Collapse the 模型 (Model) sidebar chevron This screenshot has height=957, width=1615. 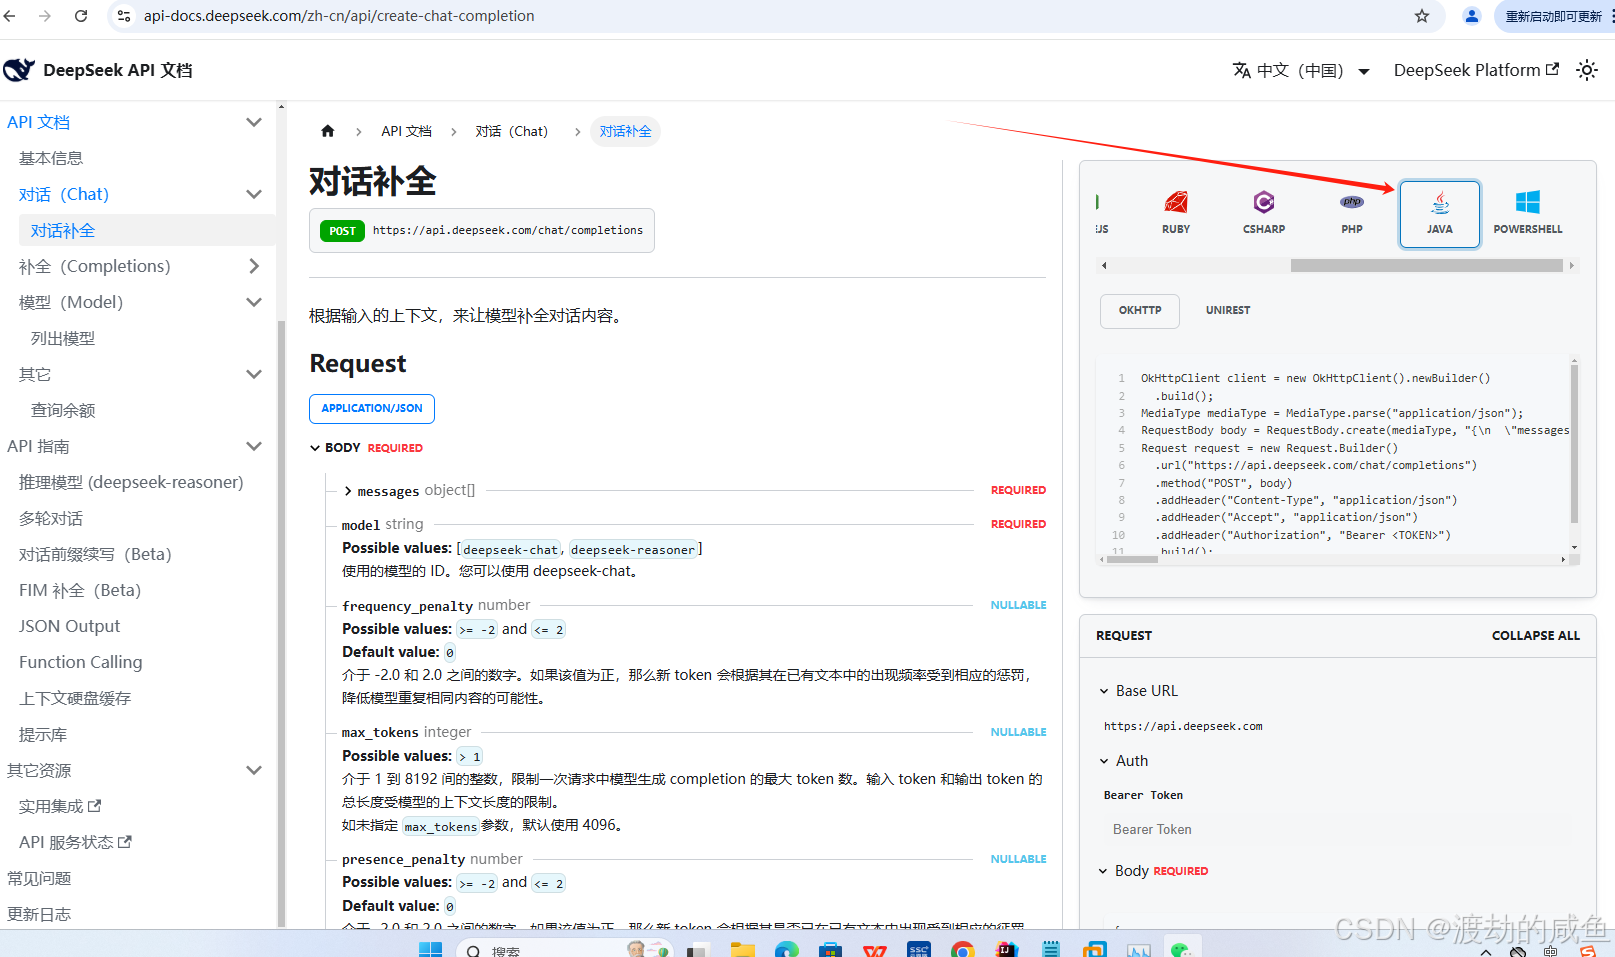coord(254,302)
